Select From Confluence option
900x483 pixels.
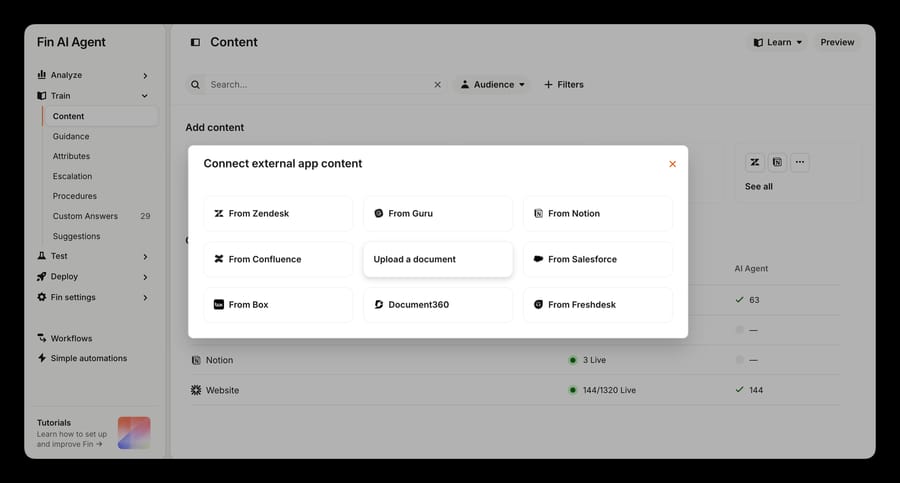[278, 259]
